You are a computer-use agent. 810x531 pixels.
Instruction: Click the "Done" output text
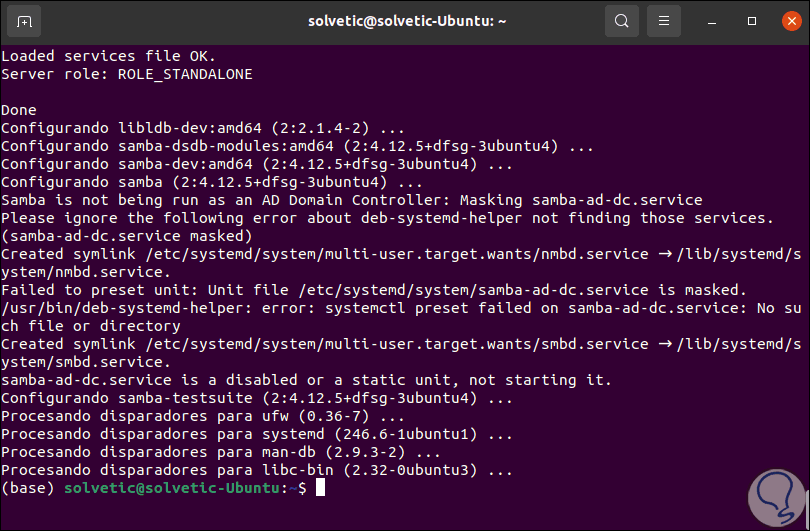pos(19,109)
